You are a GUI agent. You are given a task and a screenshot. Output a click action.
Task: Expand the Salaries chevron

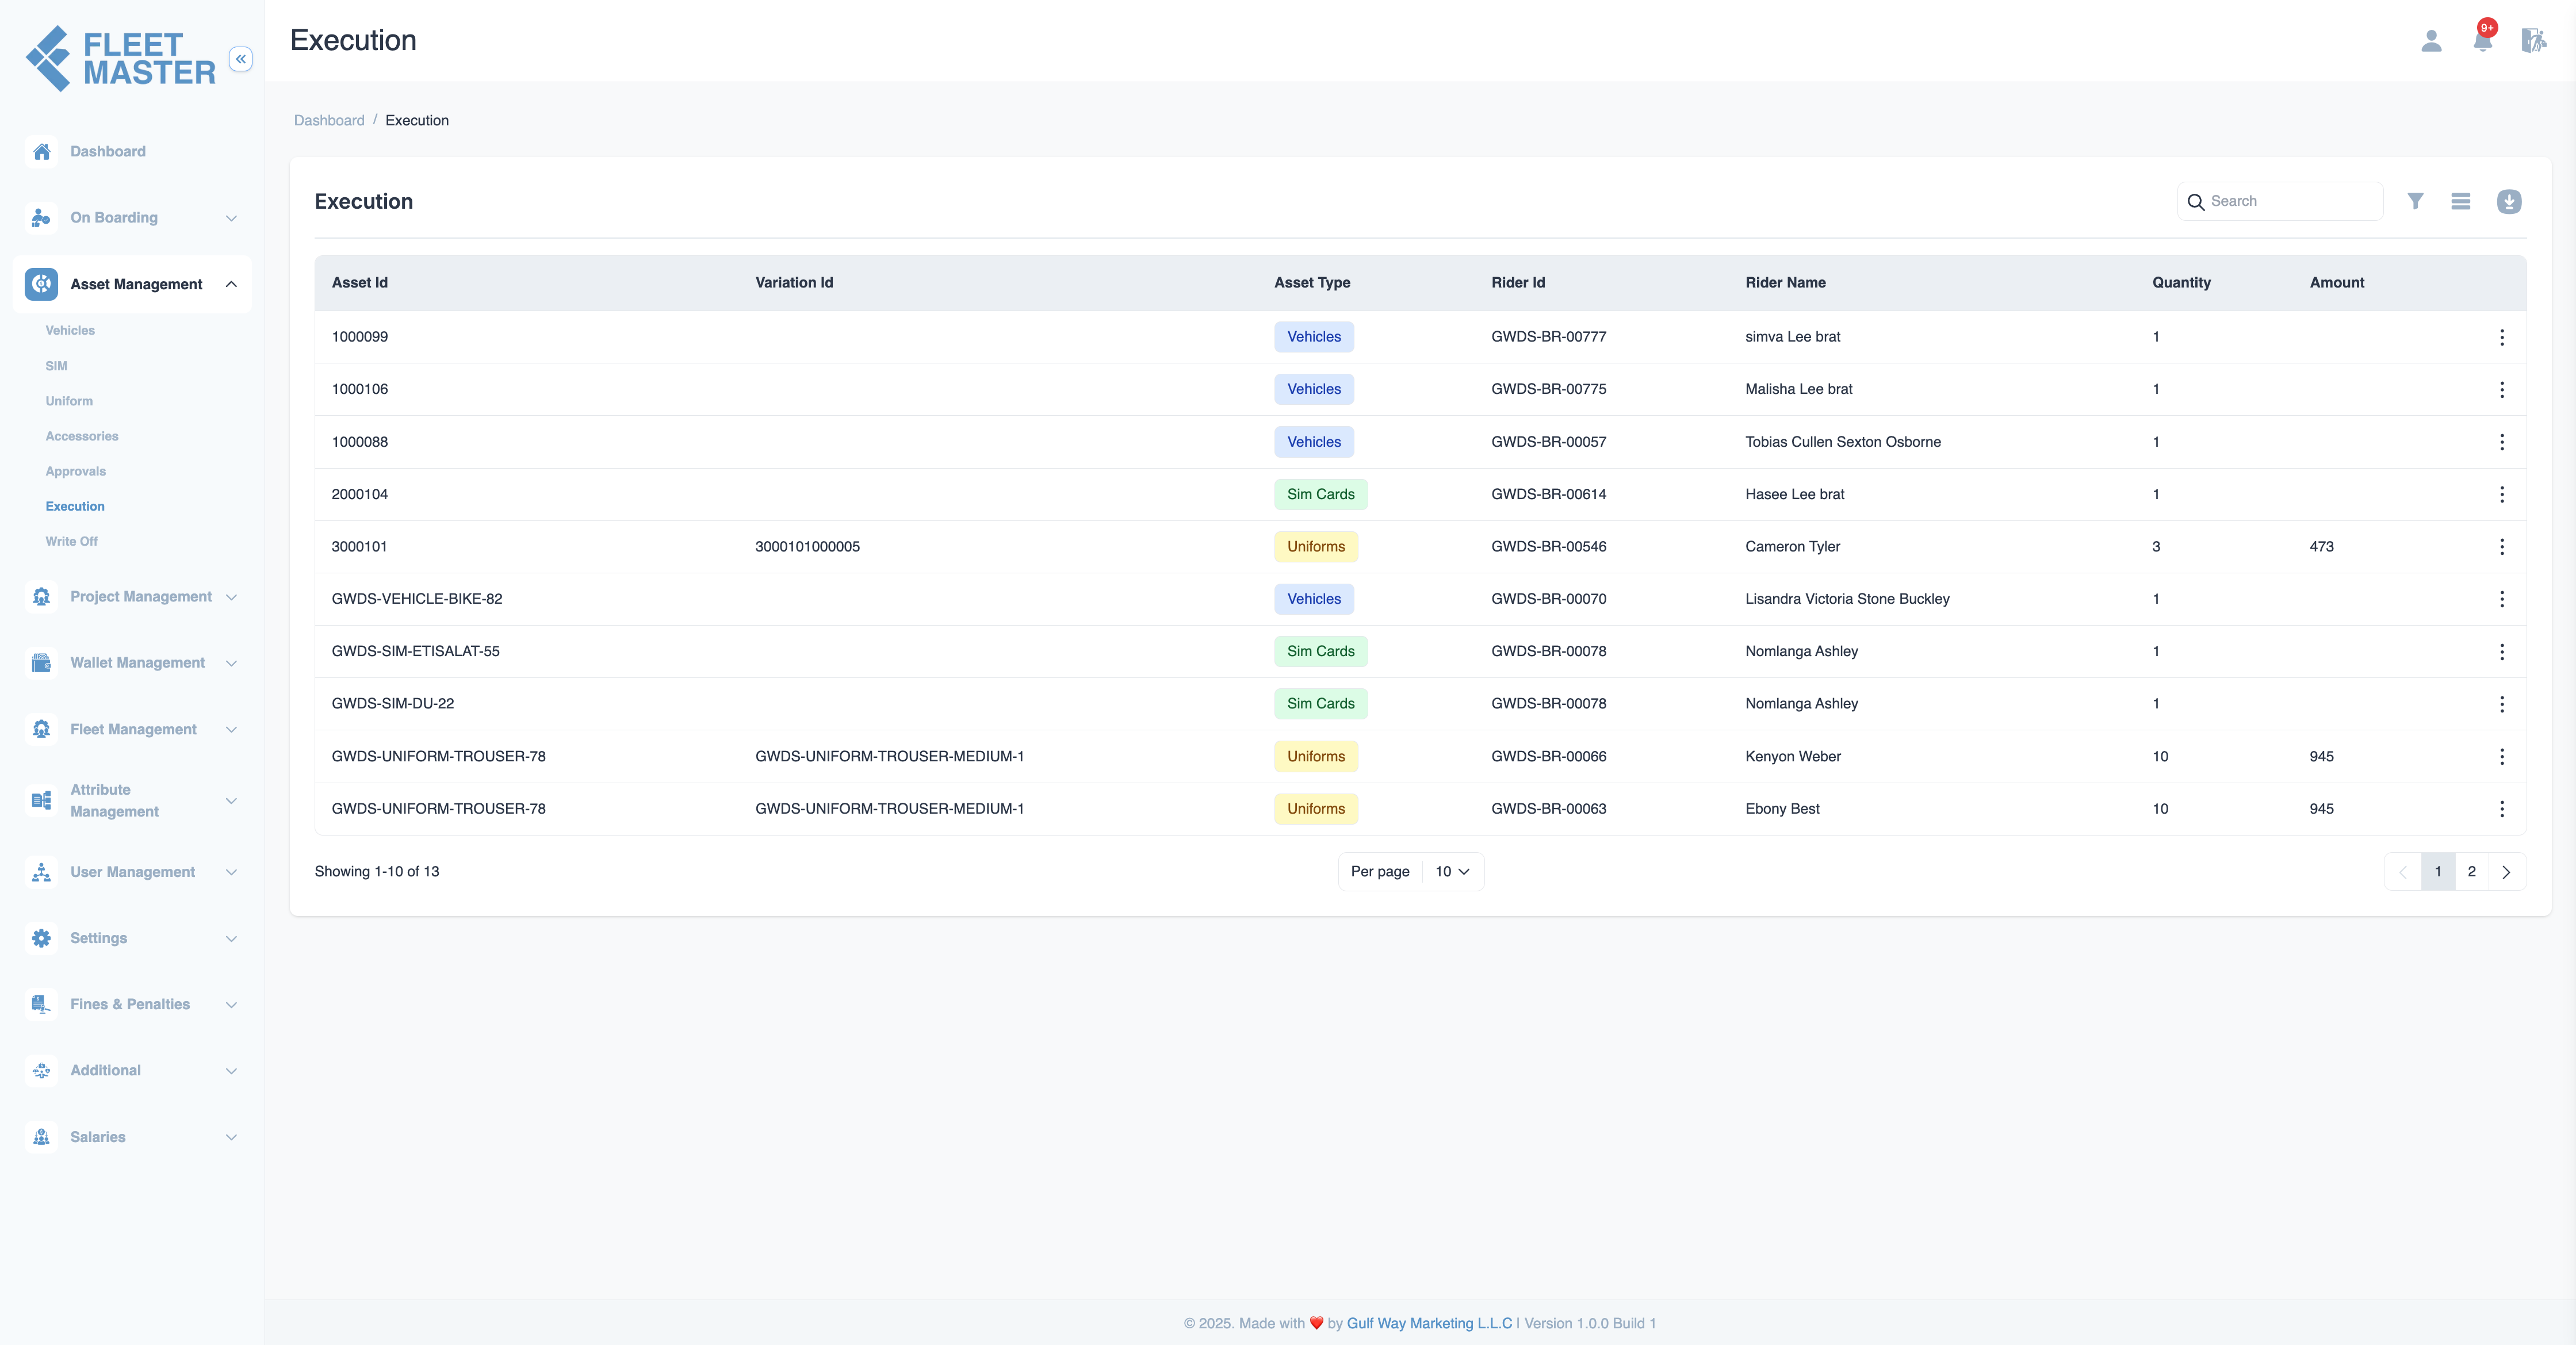point(231,1137)
